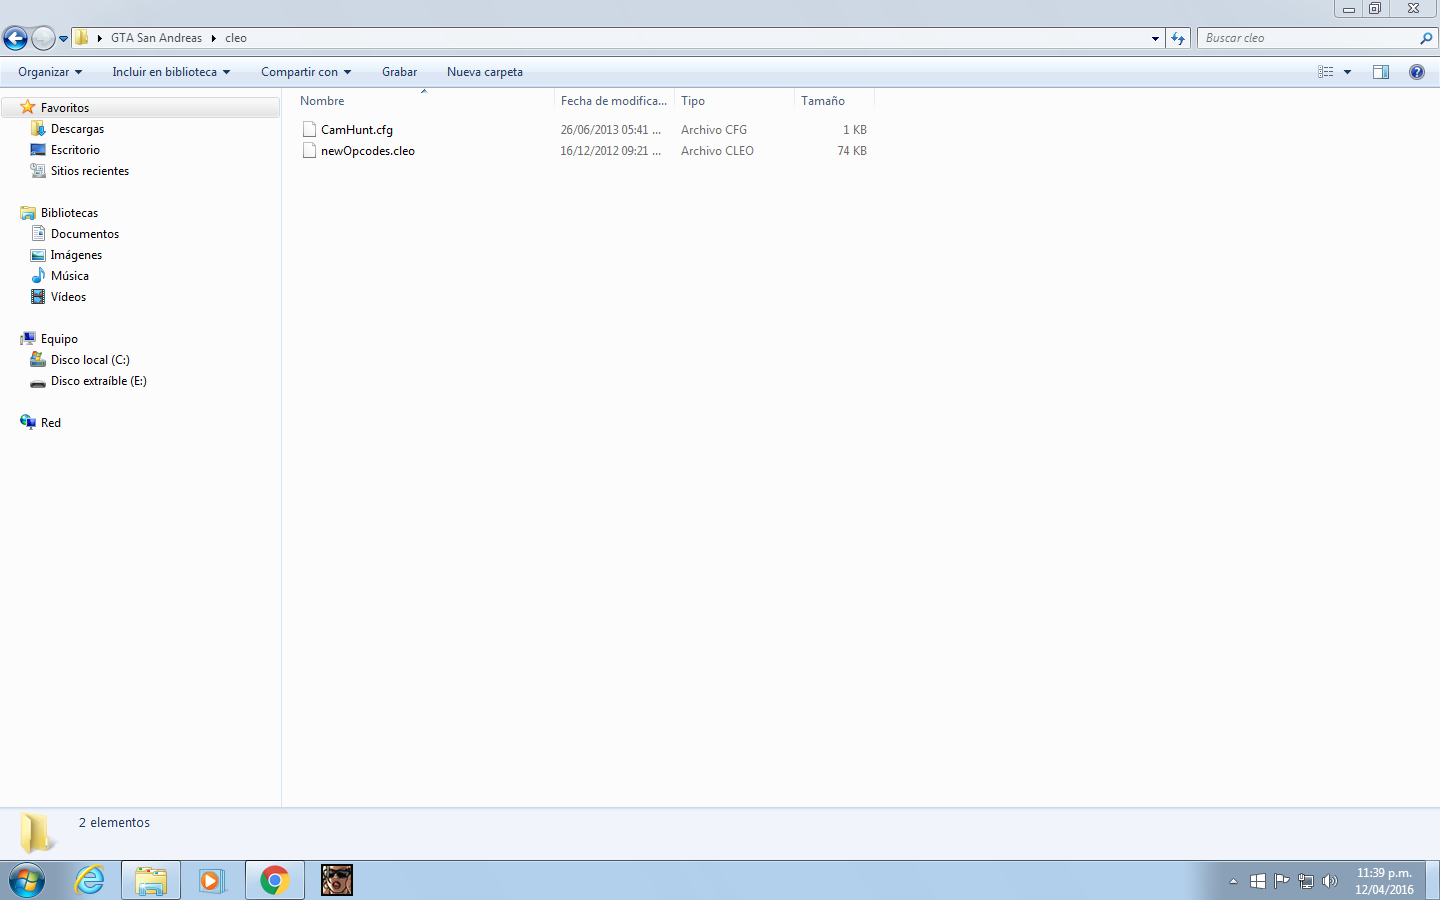Image resolution: width=1440 pixels, height=900 pixels.
Task: Click the cleo breadcrumb segment
Action: (x=236, y=38)
